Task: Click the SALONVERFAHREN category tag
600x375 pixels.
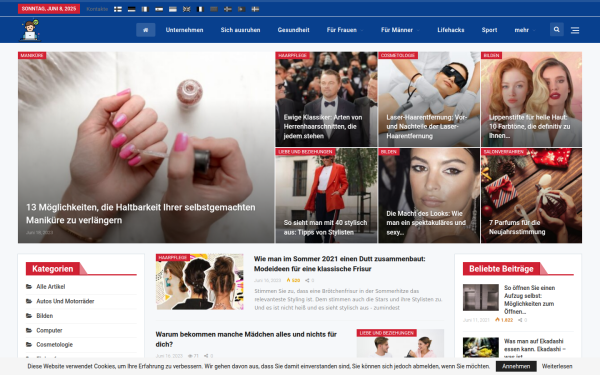Action: click(504, 152)
